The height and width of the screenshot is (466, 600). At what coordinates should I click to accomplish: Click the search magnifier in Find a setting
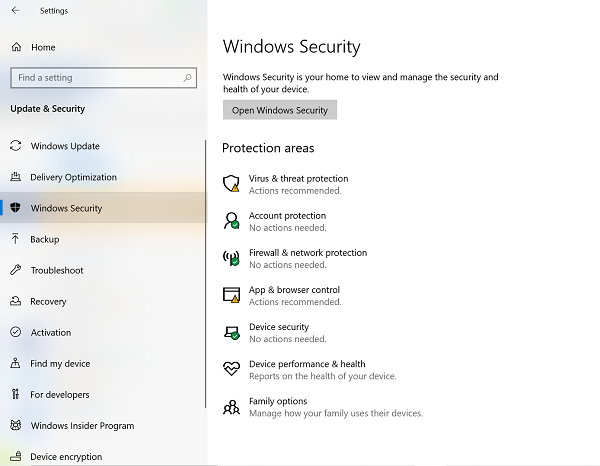(x=187, y=77)
